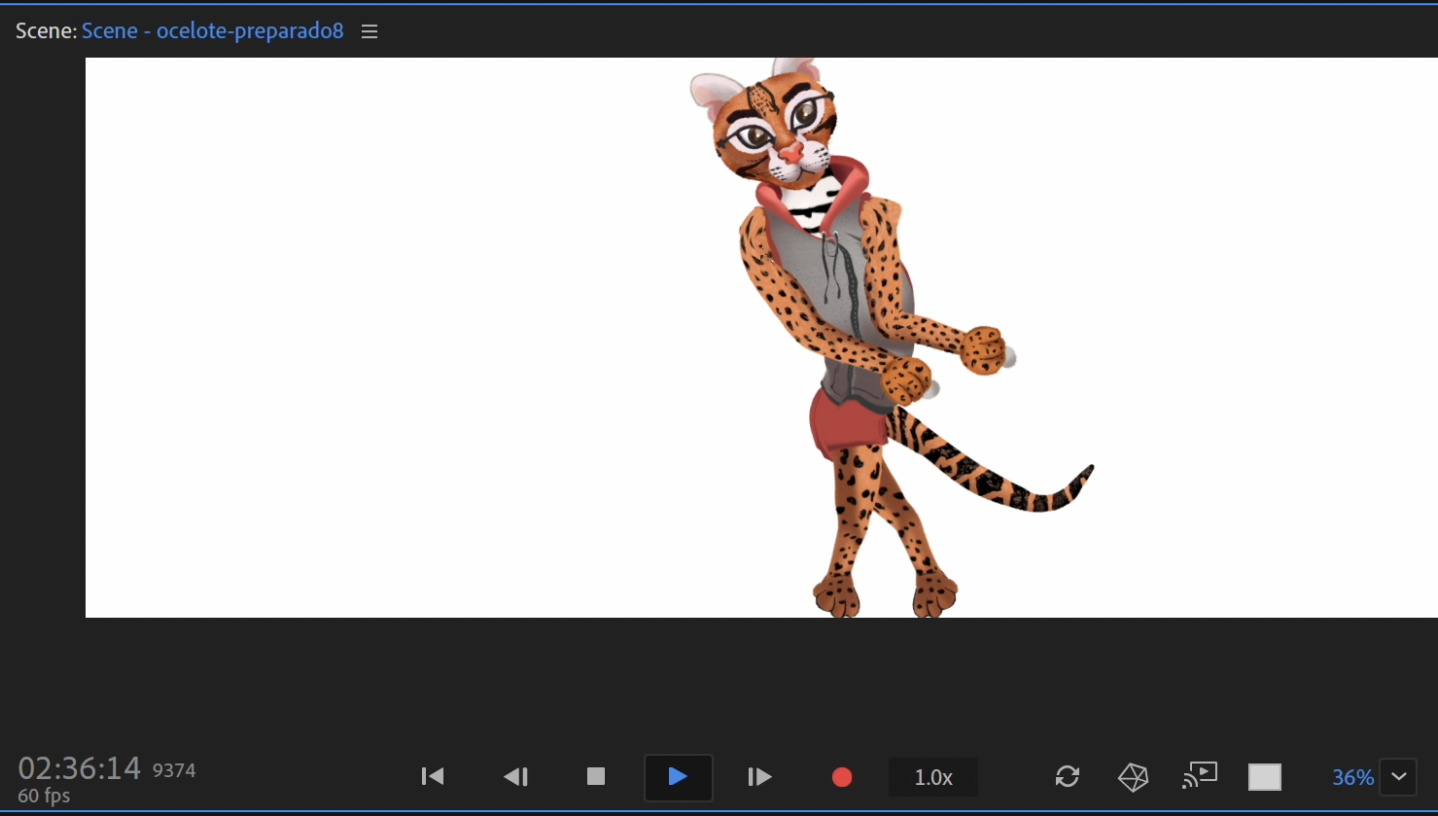
Task: Step back one frame with rewind icon
Action: click(x=516, y=776)
